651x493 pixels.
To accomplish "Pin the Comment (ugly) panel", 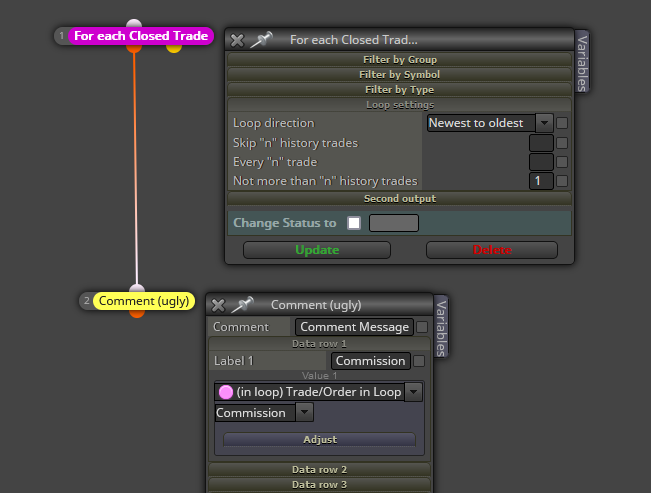I will click(242, 305).
